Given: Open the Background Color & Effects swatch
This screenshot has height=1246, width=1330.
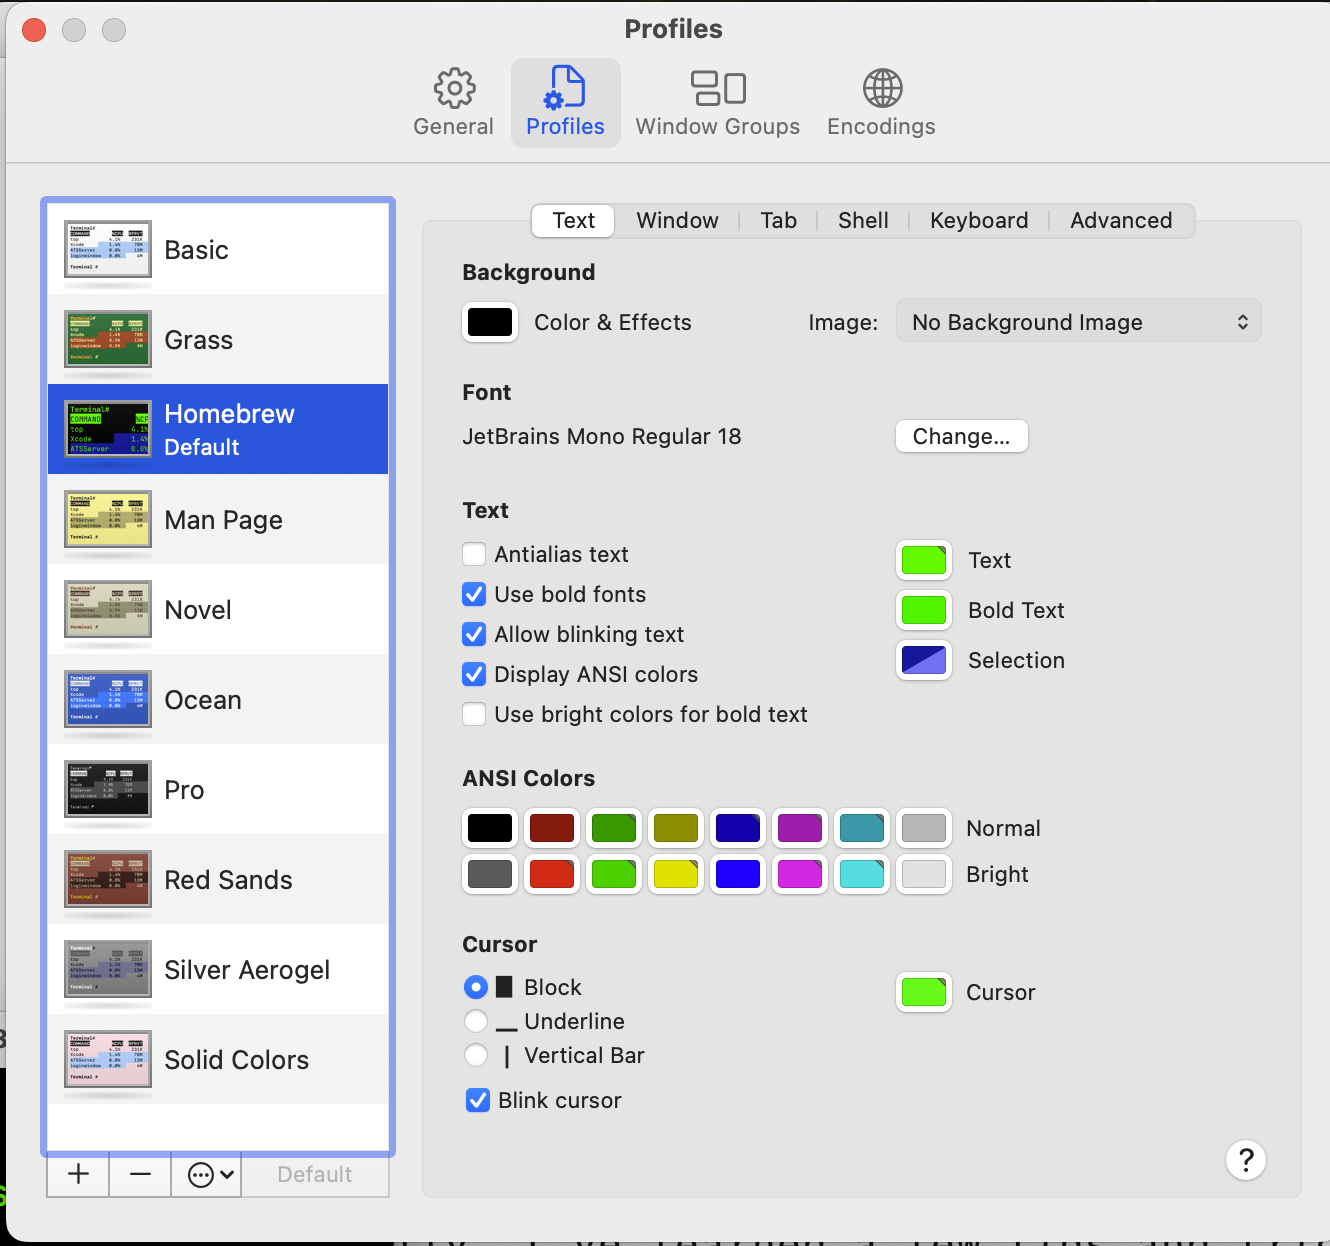Looking at the screenshot, I should click(x=490, y=322).
